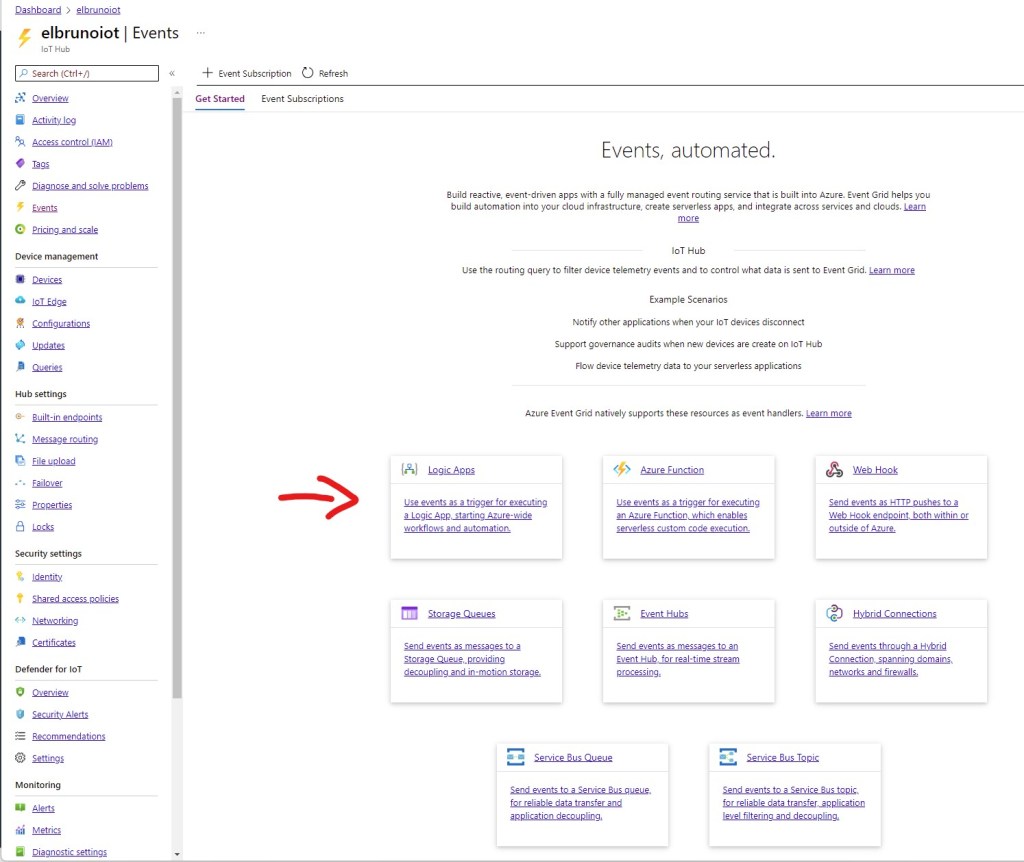Click the Tags icon
The image size is (1024, 862).
[x=20, y=163]
